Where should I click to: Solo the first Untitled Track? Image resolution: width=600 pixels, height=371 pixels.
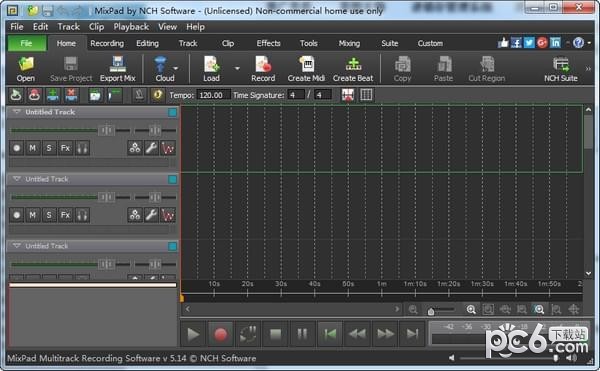[x=49, y=148]
